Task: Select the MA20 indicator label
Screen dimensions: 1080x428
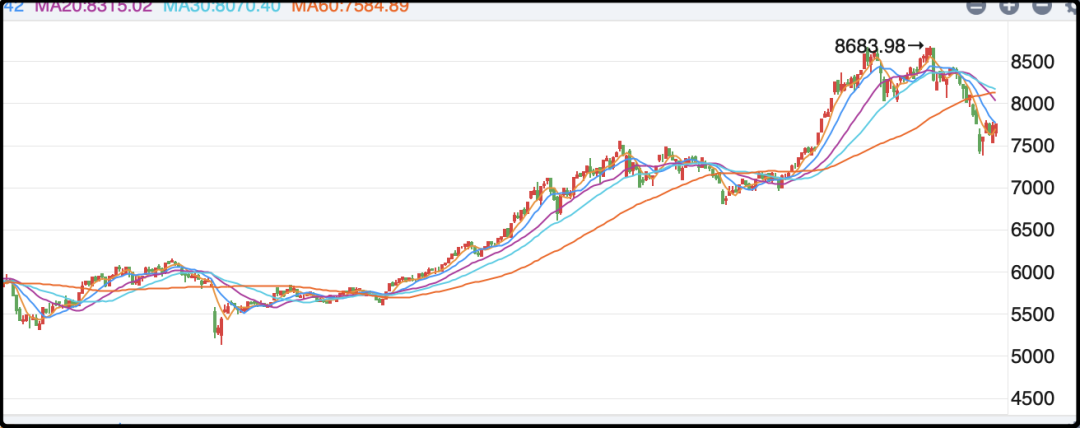Action: pyautogui.click(x=95, y=7)
